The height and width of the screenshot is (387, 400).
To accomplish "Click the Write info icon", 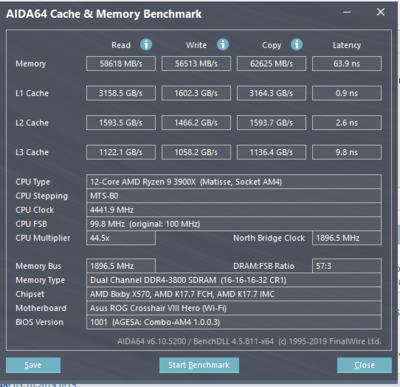I will pos(223,44).
